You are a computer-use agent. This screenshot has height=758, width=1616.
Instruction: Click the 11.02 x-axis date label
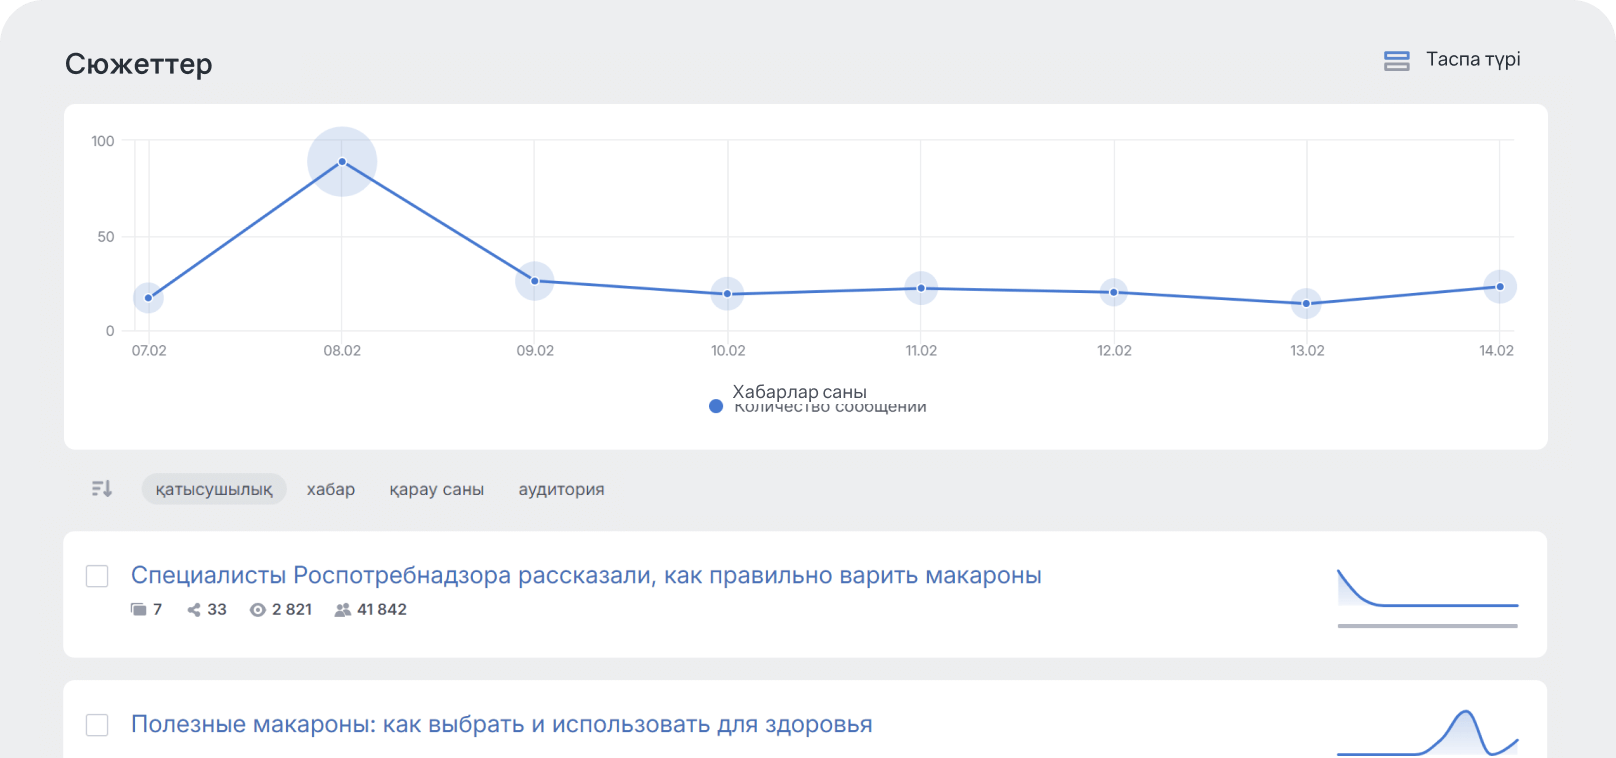click(921, 351)
